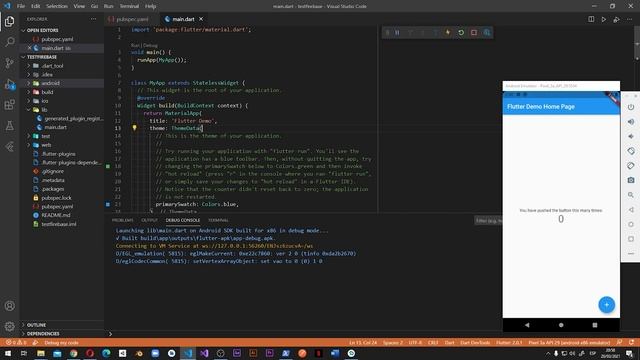This screenshot has height=360, width=640.
Task: Open Chrome from the Windows taskbar
Action: 73,353
